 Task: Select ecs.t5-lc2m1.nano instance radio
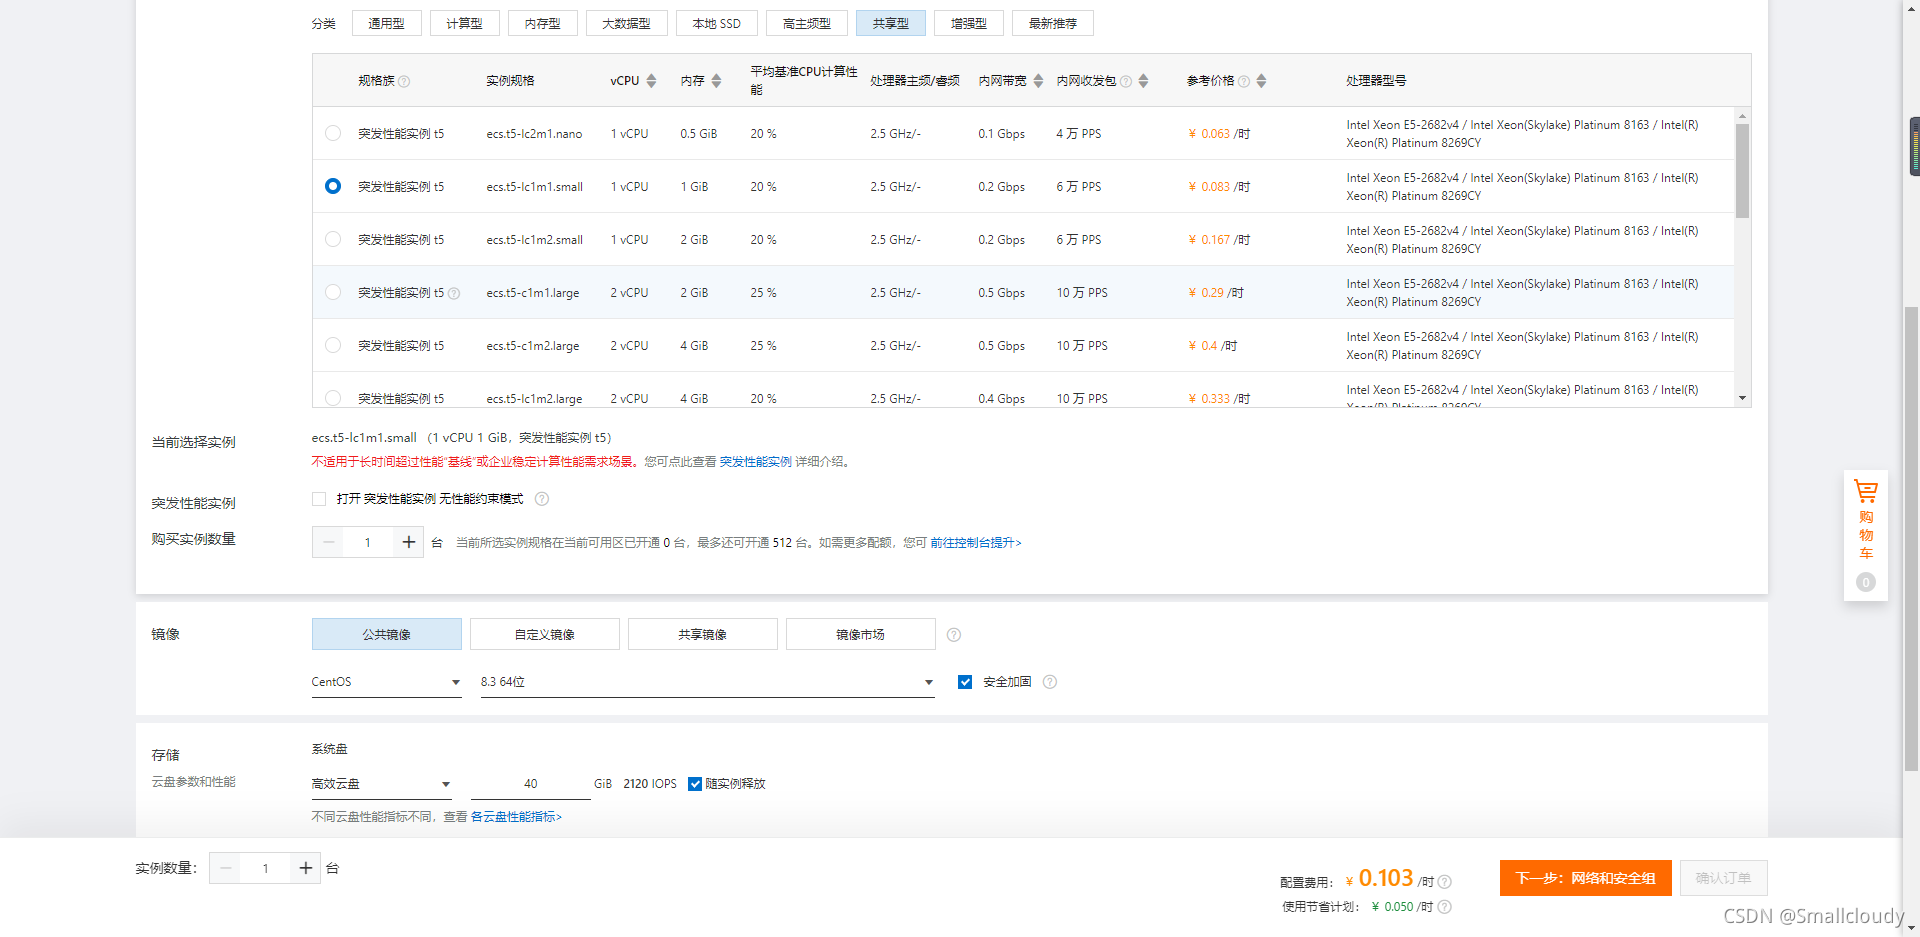pos(333,133)
